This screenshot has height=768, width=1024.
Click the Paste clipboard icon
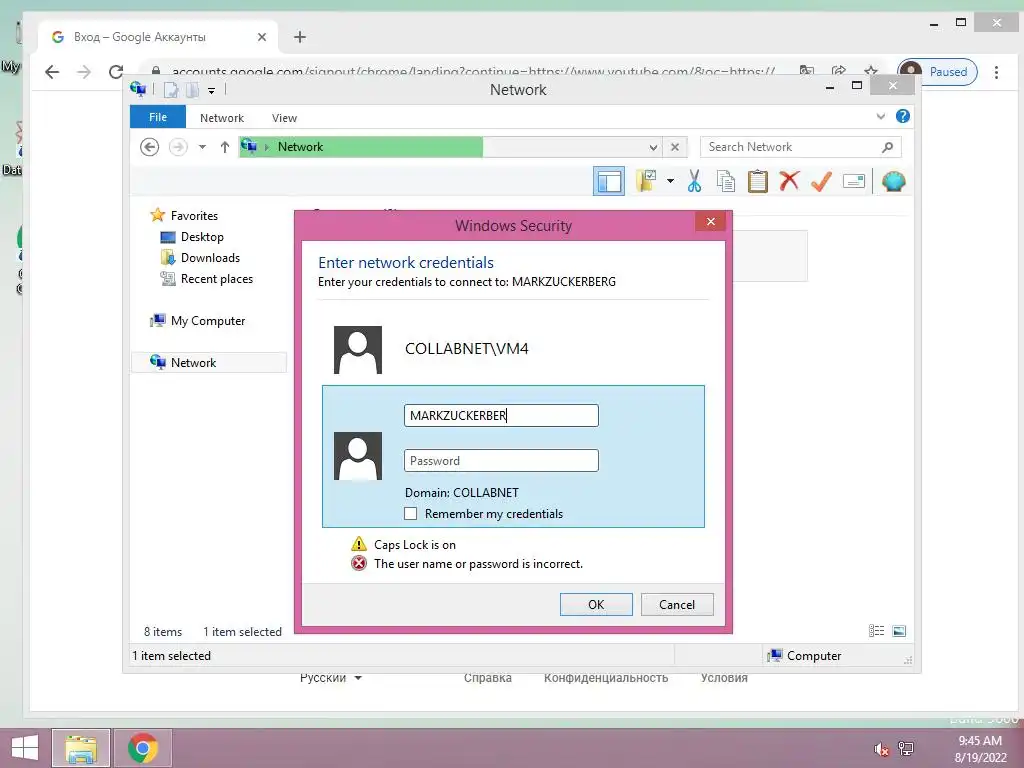pos(758,181)
